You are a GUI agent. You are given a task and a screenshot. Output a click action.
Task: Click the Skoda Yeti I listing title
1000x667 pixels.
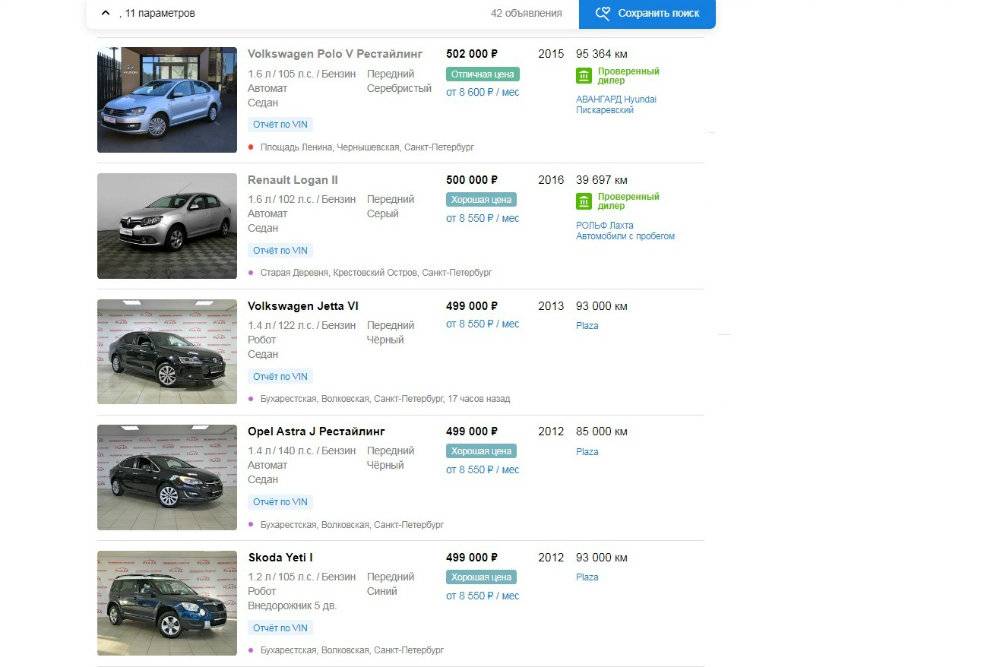click(281, 557)
